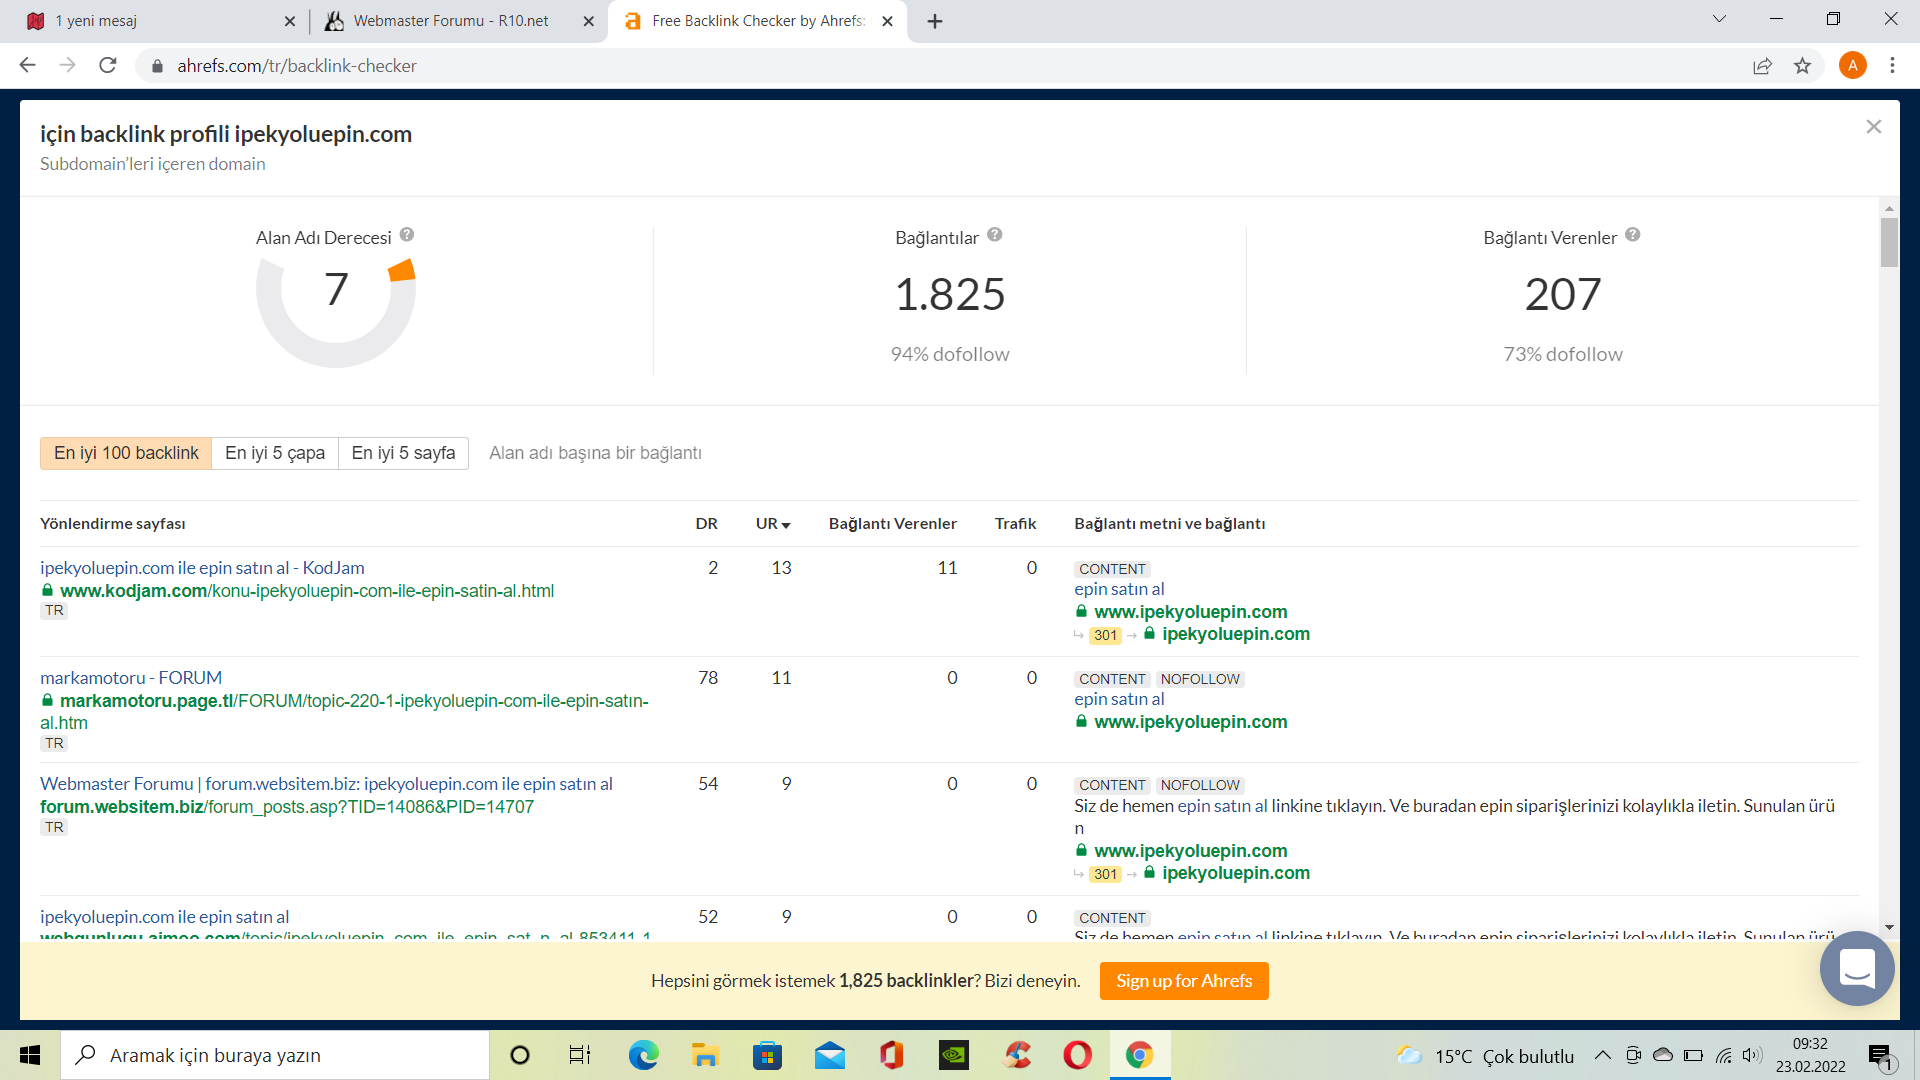Viewport: 1920px width, 1080px height.
Task: Open the notification center icon
Action: (1881, 1056)
